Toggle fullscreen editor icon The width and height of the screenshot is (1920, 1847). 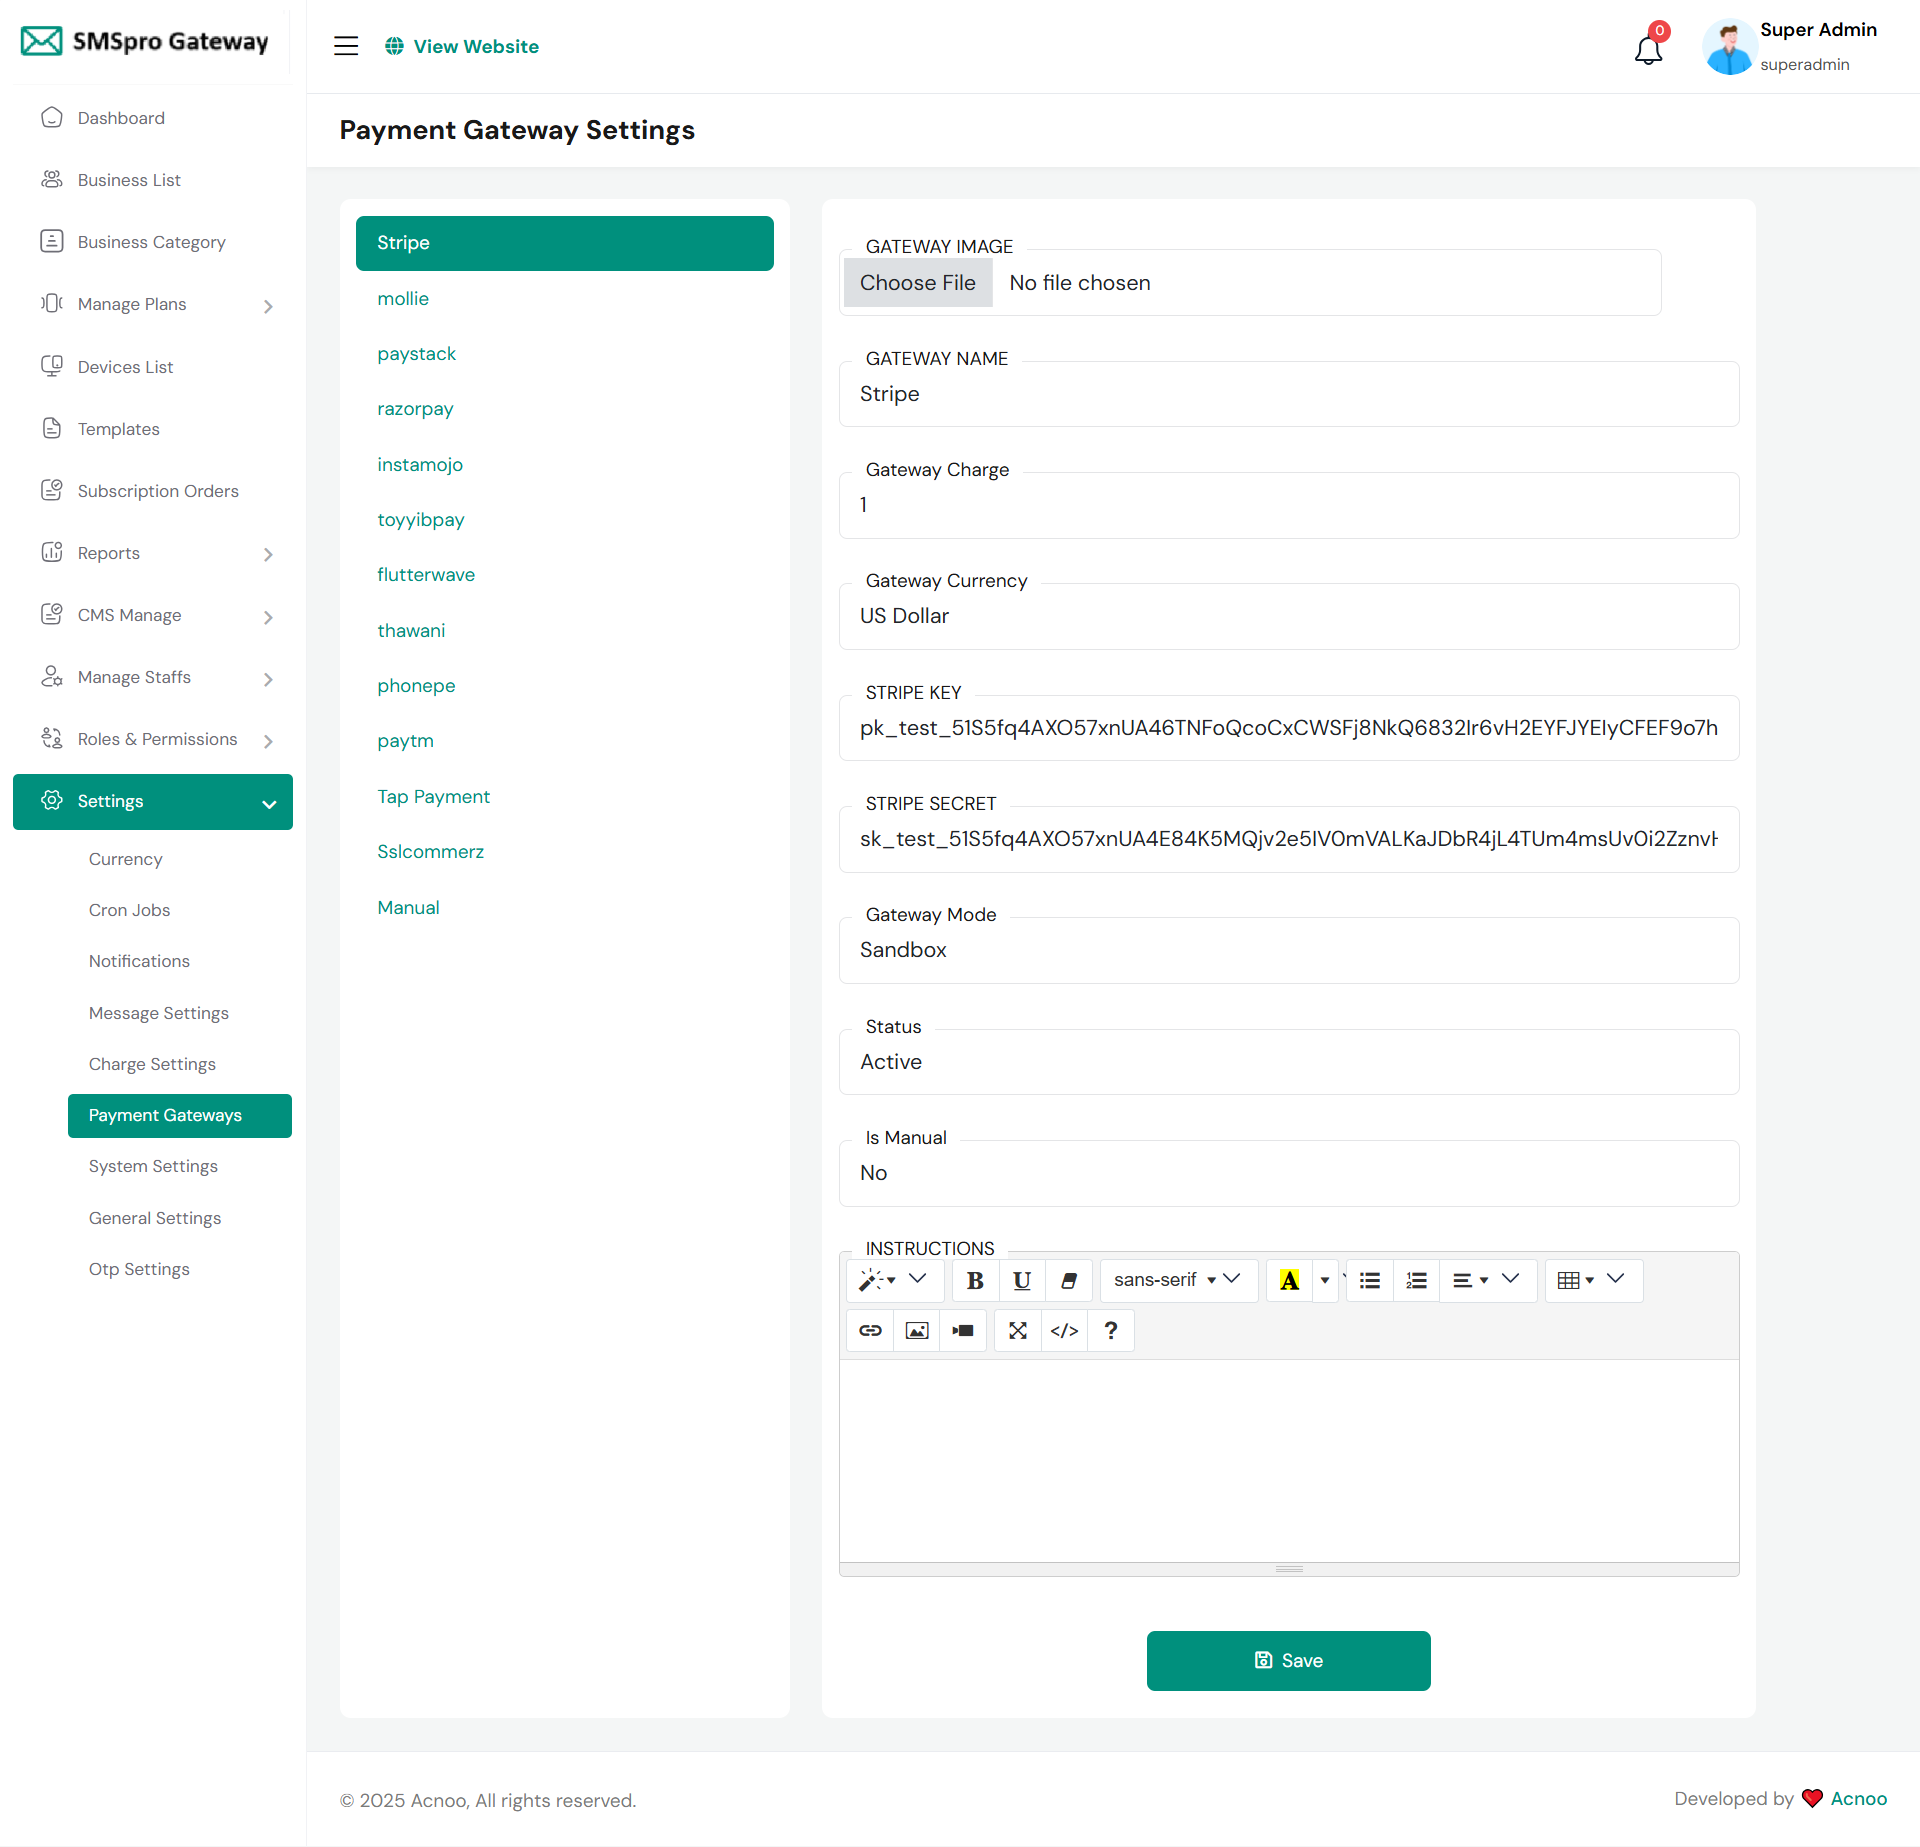(x=1018, y=1331)
